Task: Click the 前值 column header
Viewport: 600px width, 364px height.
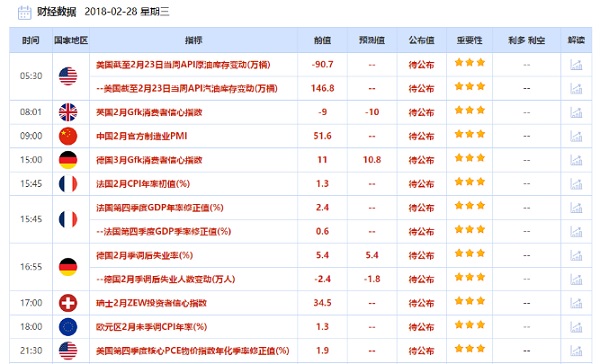Action: 322,40
